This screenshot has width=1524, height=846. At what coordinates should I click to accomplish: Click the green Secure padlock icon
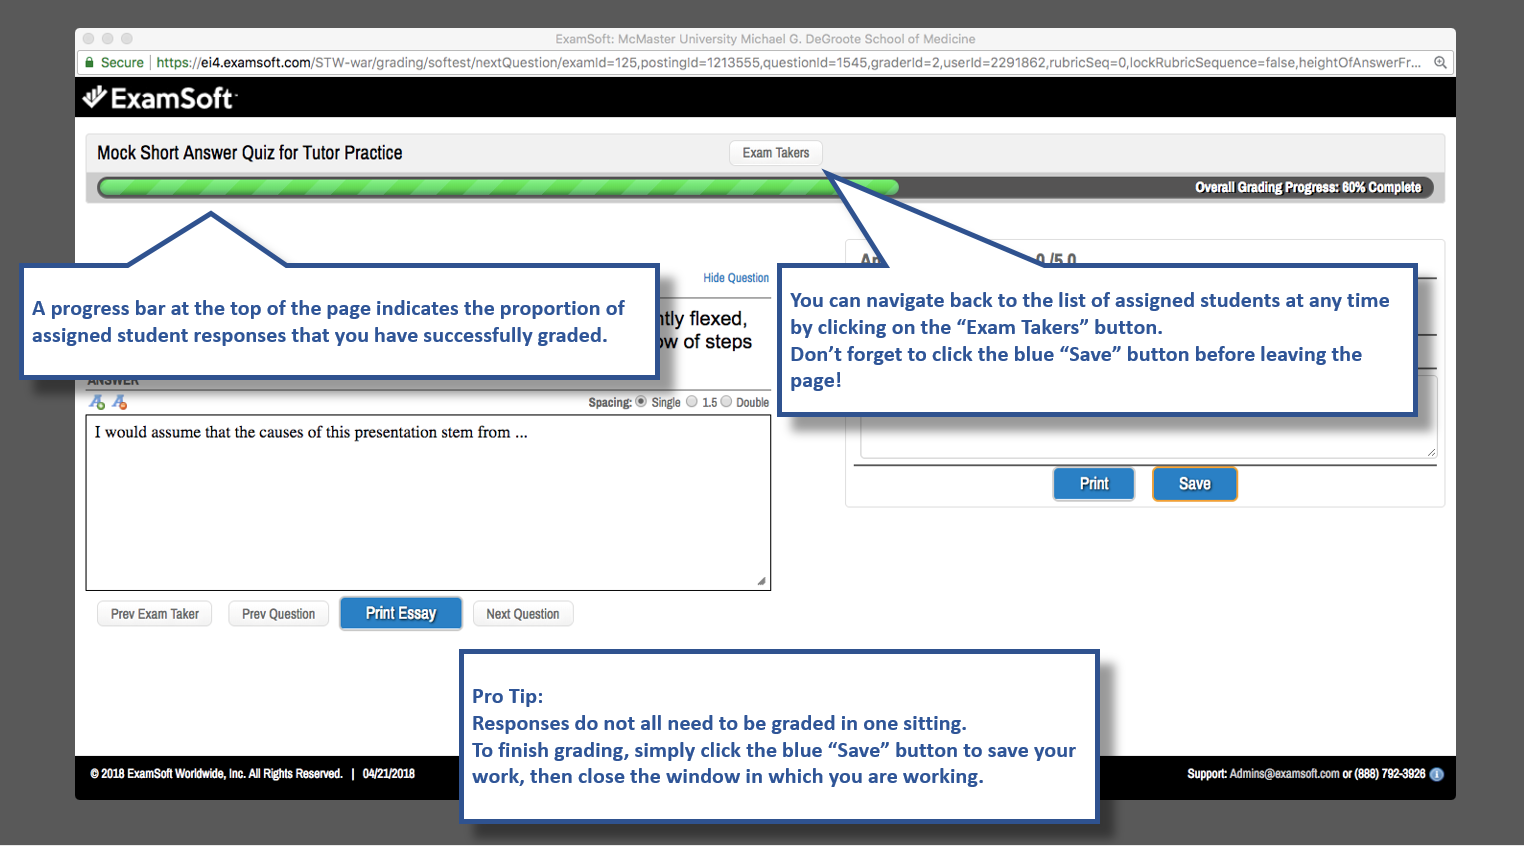click(89, 62)
